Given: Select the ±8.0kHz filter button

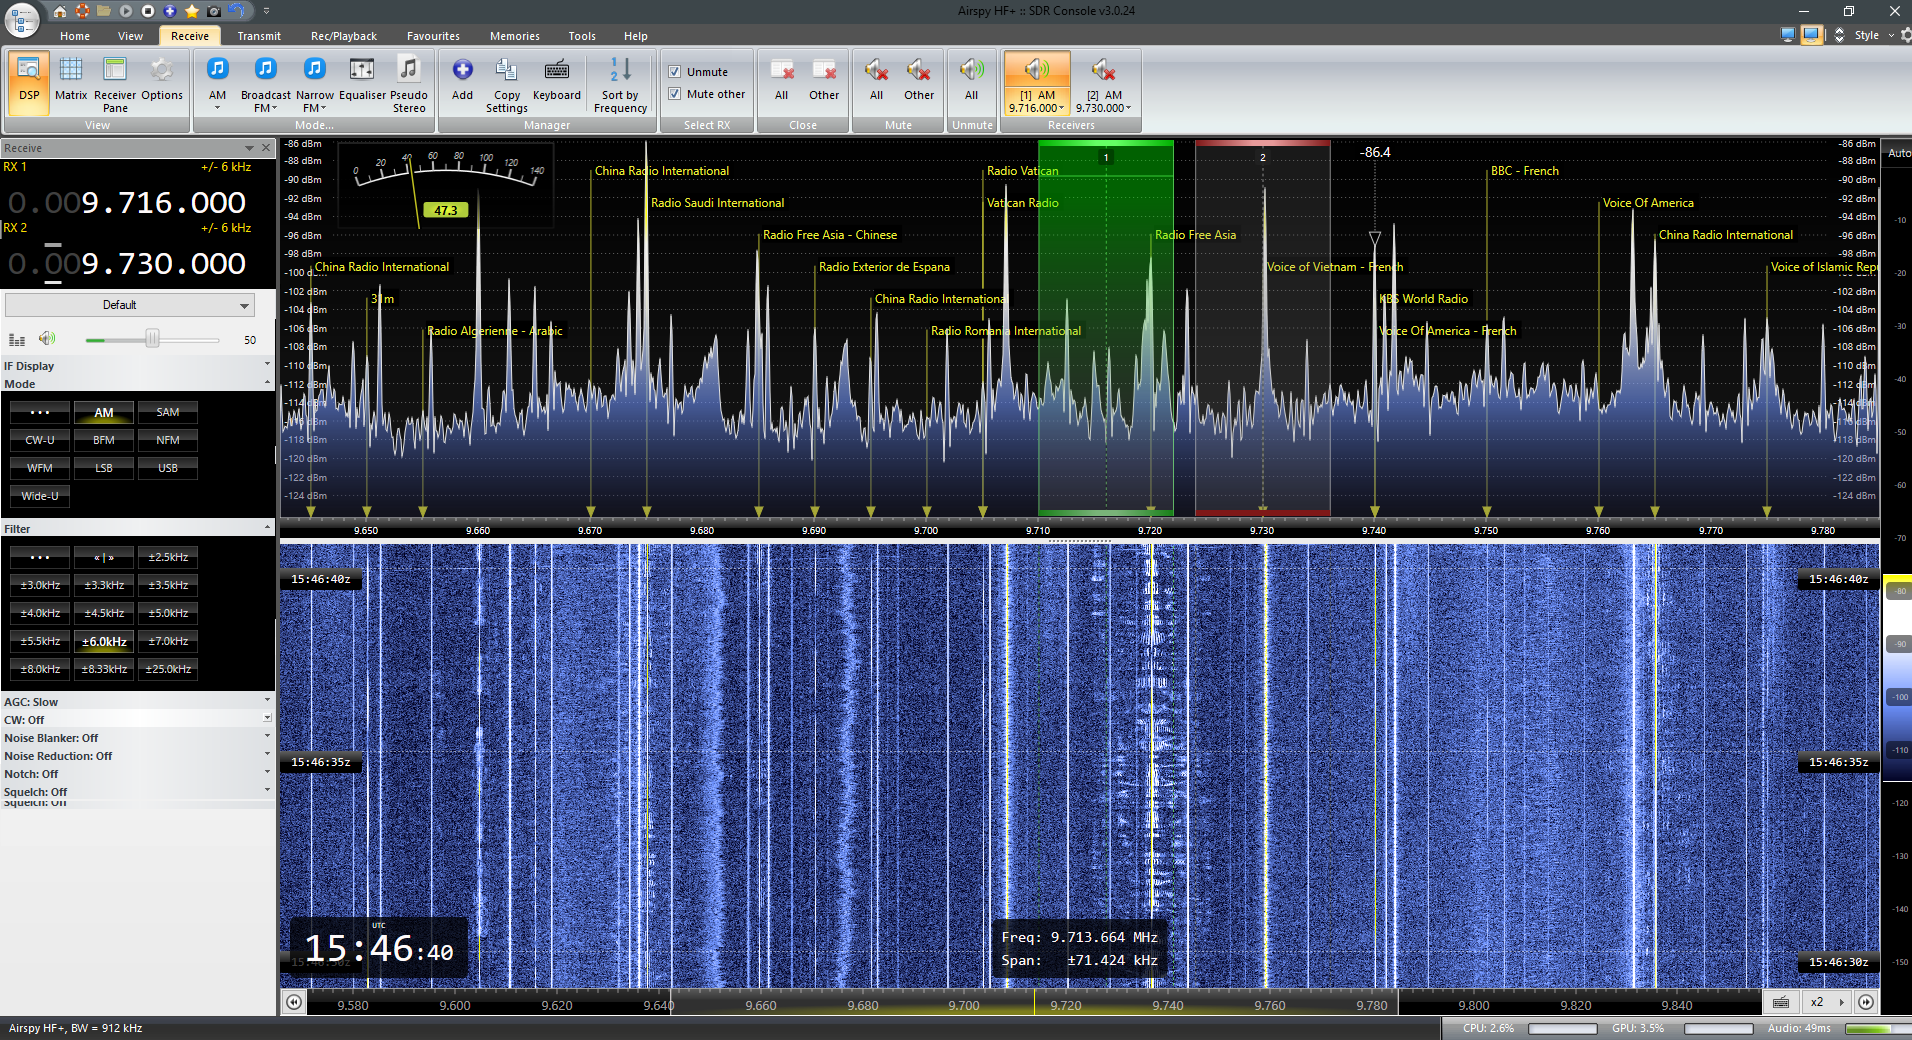Looking at the screenshot, I should 40,669.
